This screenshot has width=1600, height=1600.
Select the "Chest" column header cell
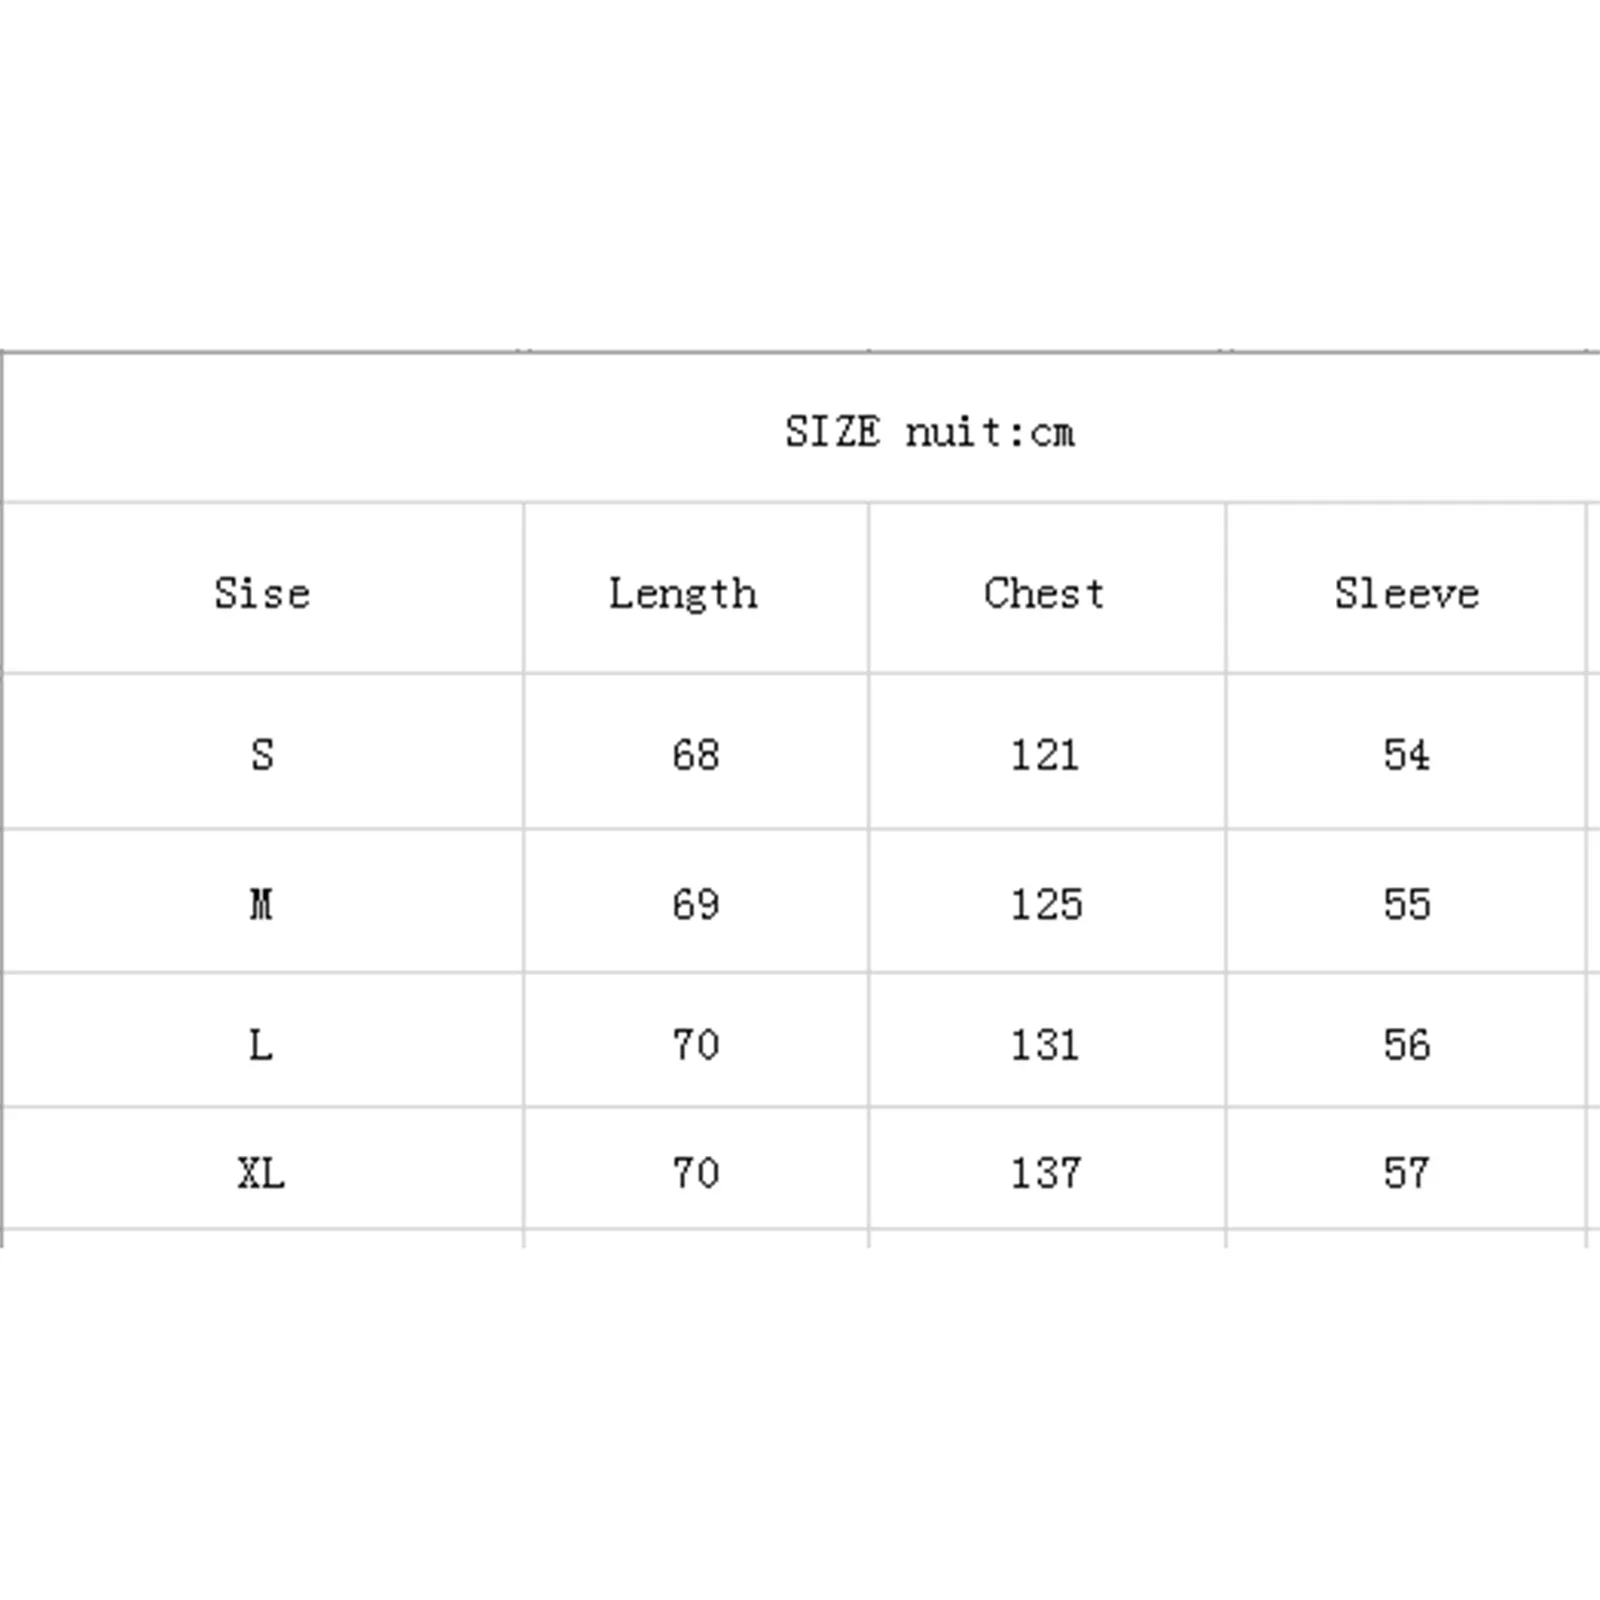point(1044,593)
